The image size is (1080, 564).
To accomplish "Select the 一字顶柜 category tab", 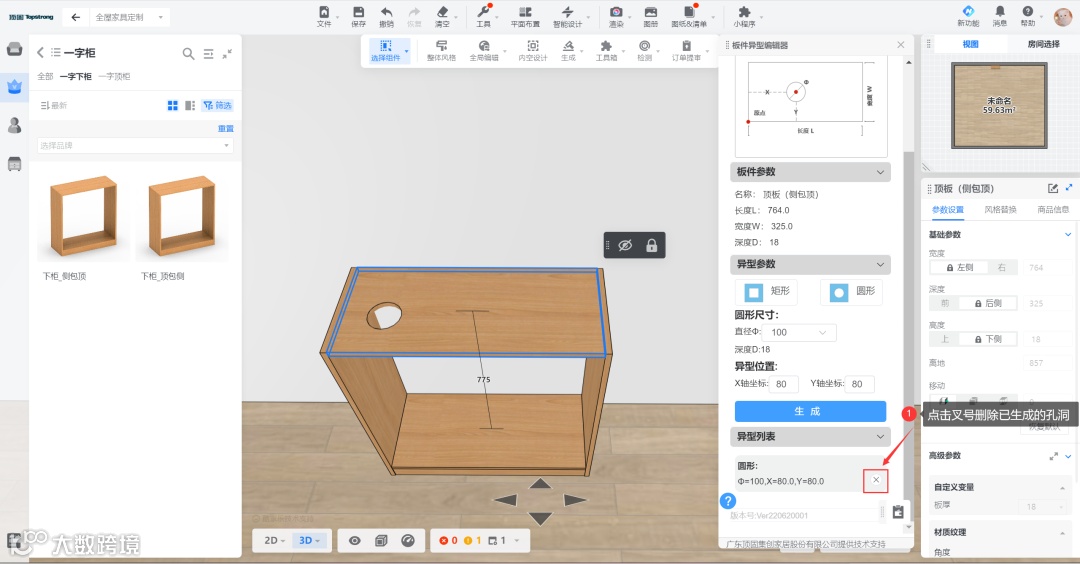I will (113, 77).
